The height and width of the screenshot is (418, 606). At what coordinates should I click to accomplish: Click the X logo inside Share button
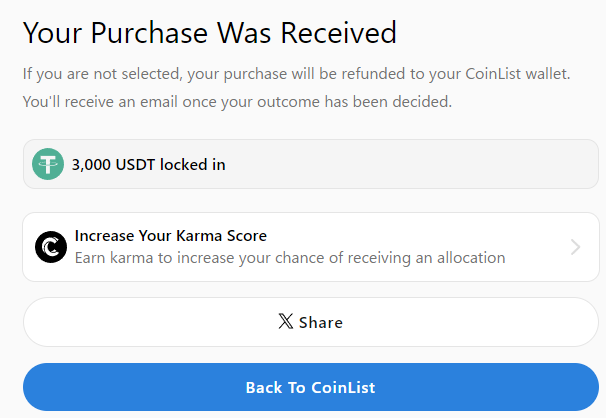click(x=286, y=321)
